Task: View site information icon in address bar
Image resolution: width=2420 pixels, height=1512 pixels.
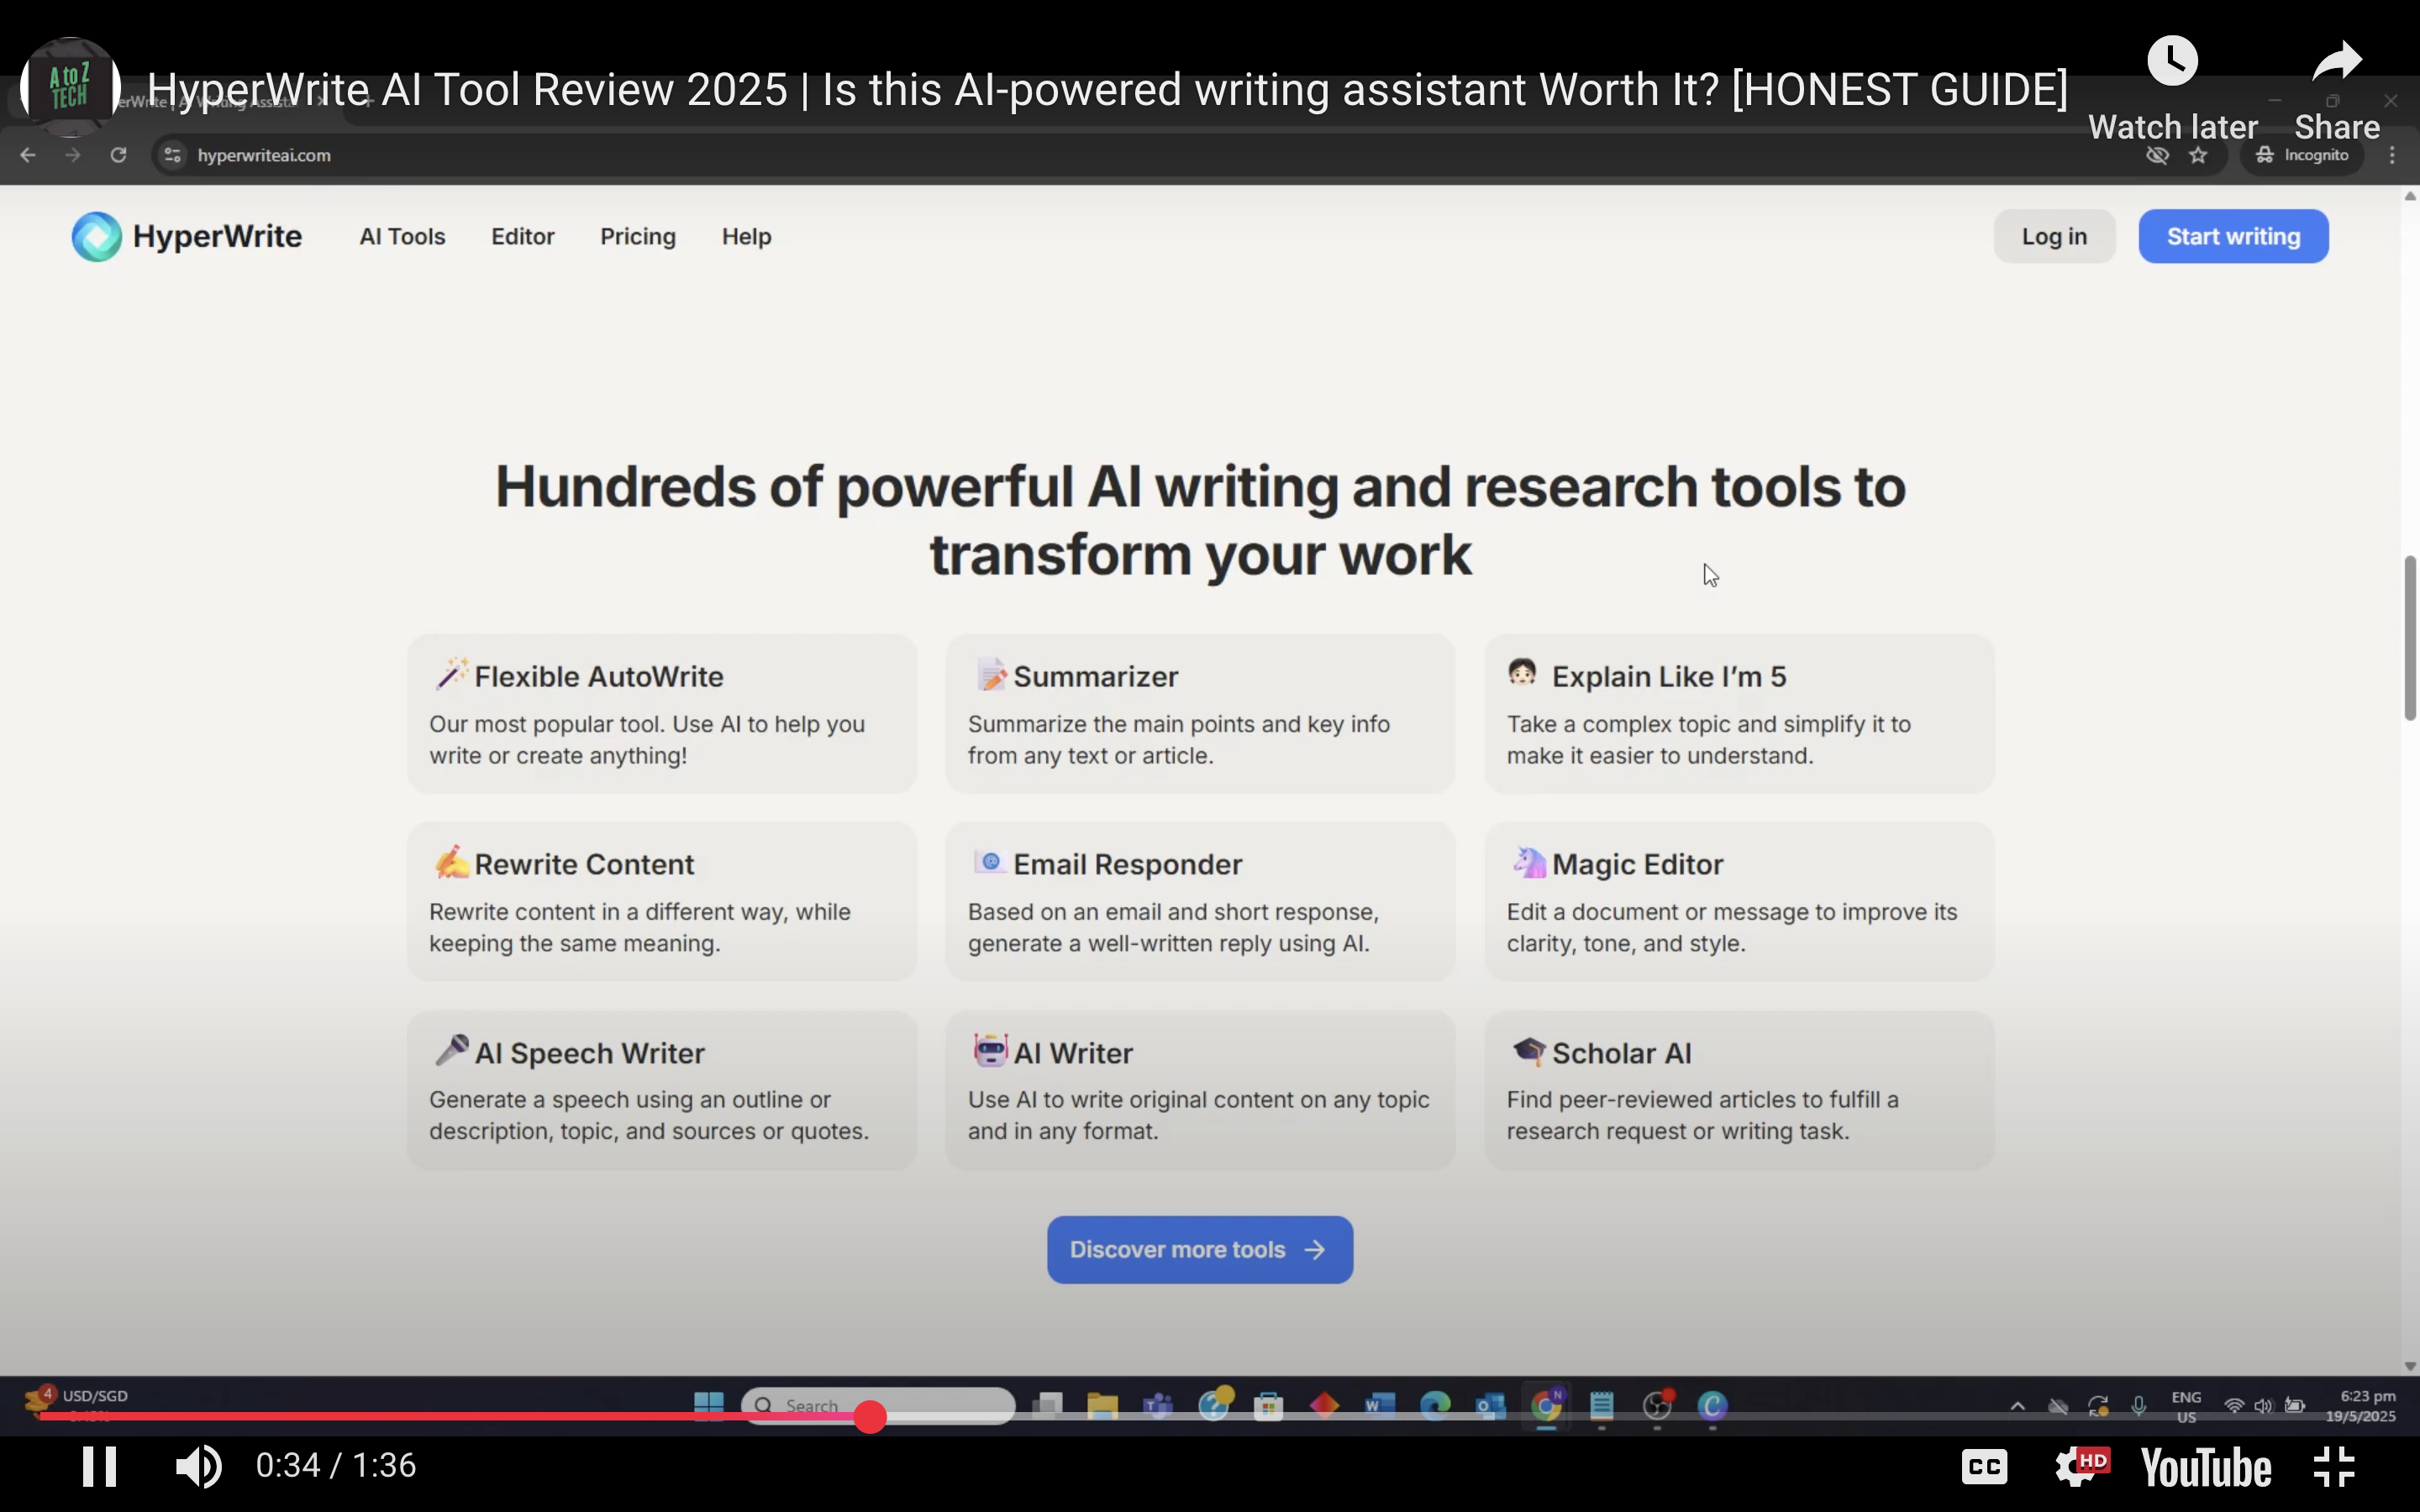Action: point(173,155)
